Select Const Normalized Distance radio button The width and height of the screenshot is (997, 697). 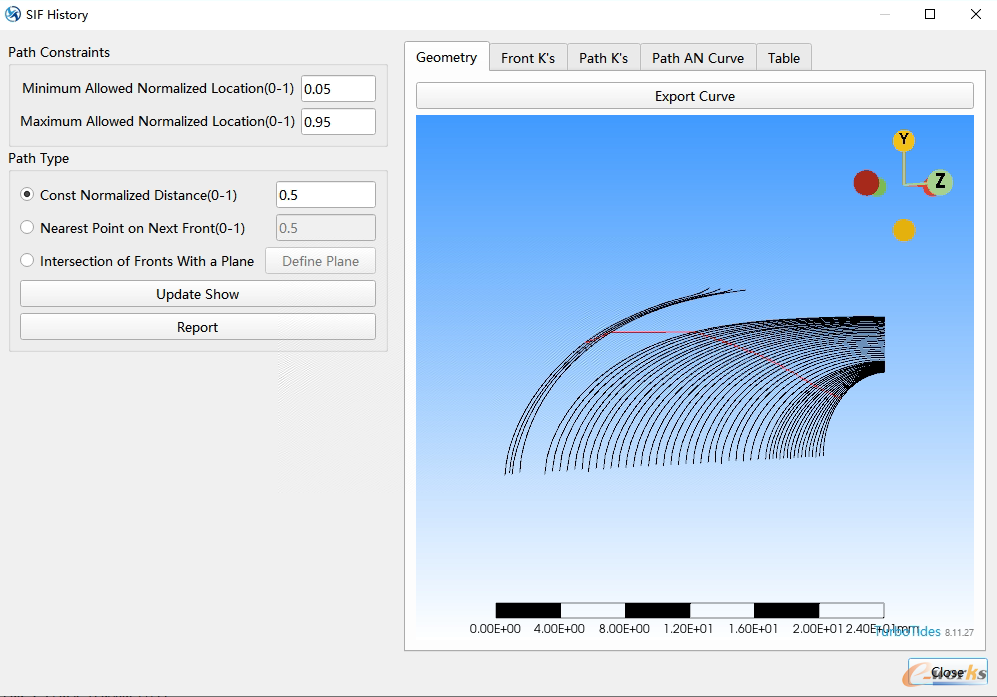[27, 195]
